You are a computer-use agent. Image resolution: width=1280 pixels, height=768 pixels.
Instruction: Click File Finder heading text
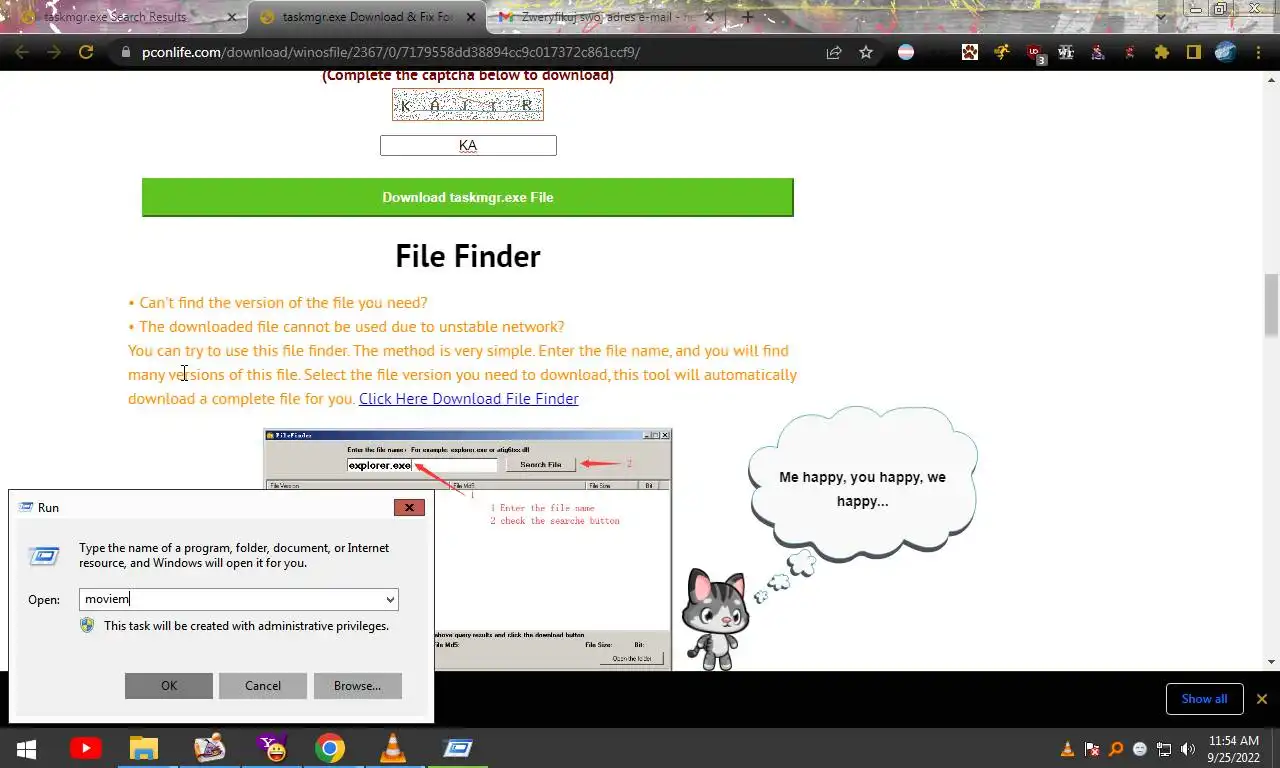tap(468, 256)
